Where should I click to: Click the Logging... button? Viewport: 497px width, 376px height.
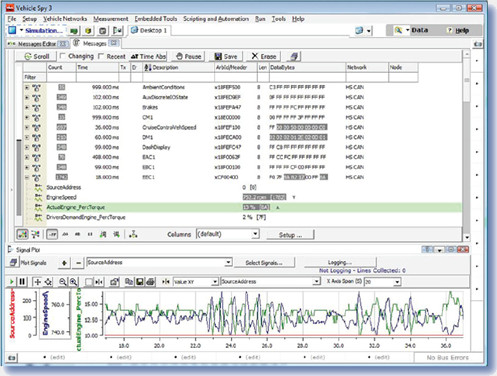[x=340, y=262]
